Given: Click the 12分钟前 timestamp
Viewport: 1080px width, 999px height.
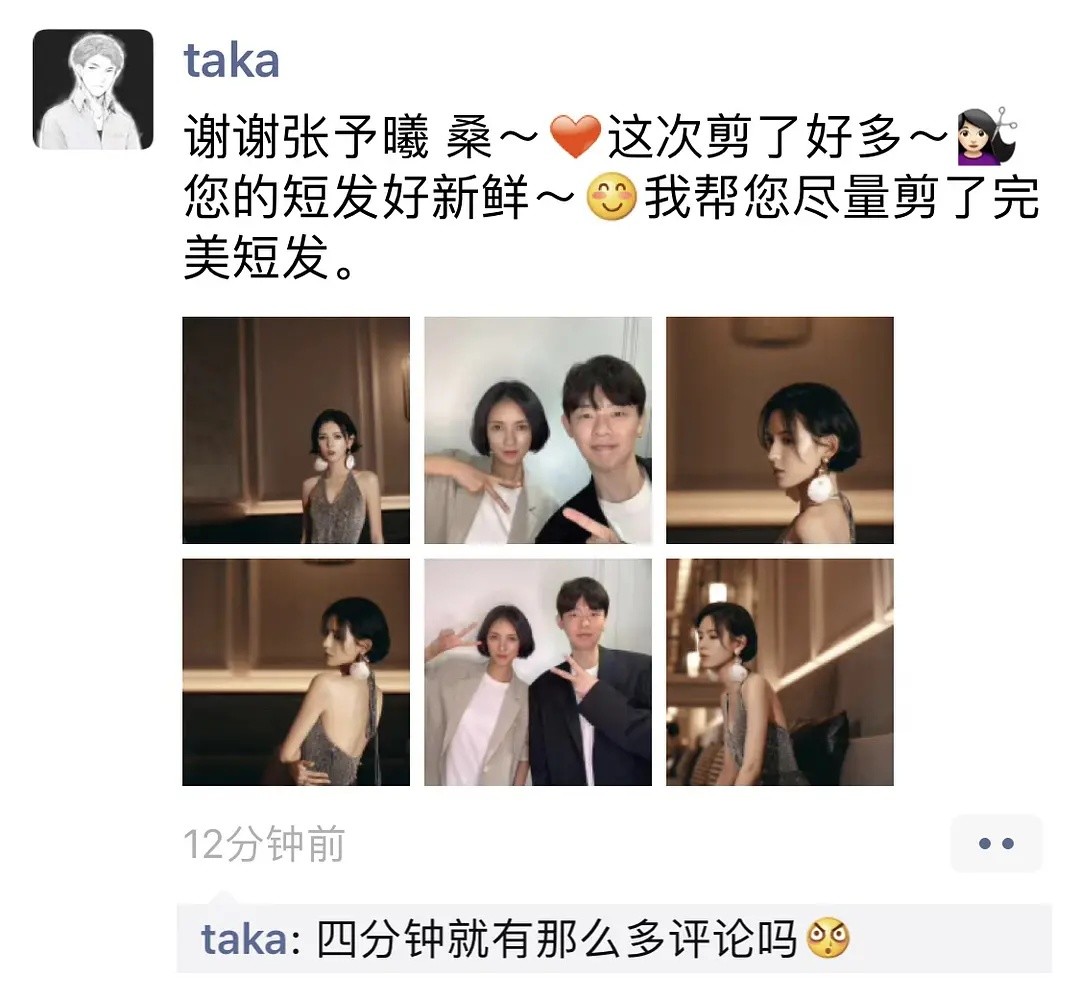Looking at the screenshot, I should click(x=264, y=844).
